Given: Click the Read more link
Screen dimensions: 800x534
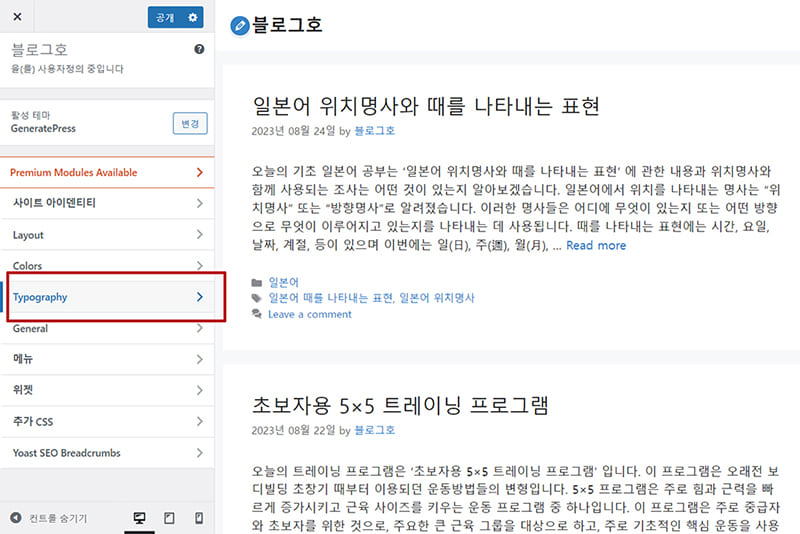Looking at the screenshot, I should click(596, 245).
